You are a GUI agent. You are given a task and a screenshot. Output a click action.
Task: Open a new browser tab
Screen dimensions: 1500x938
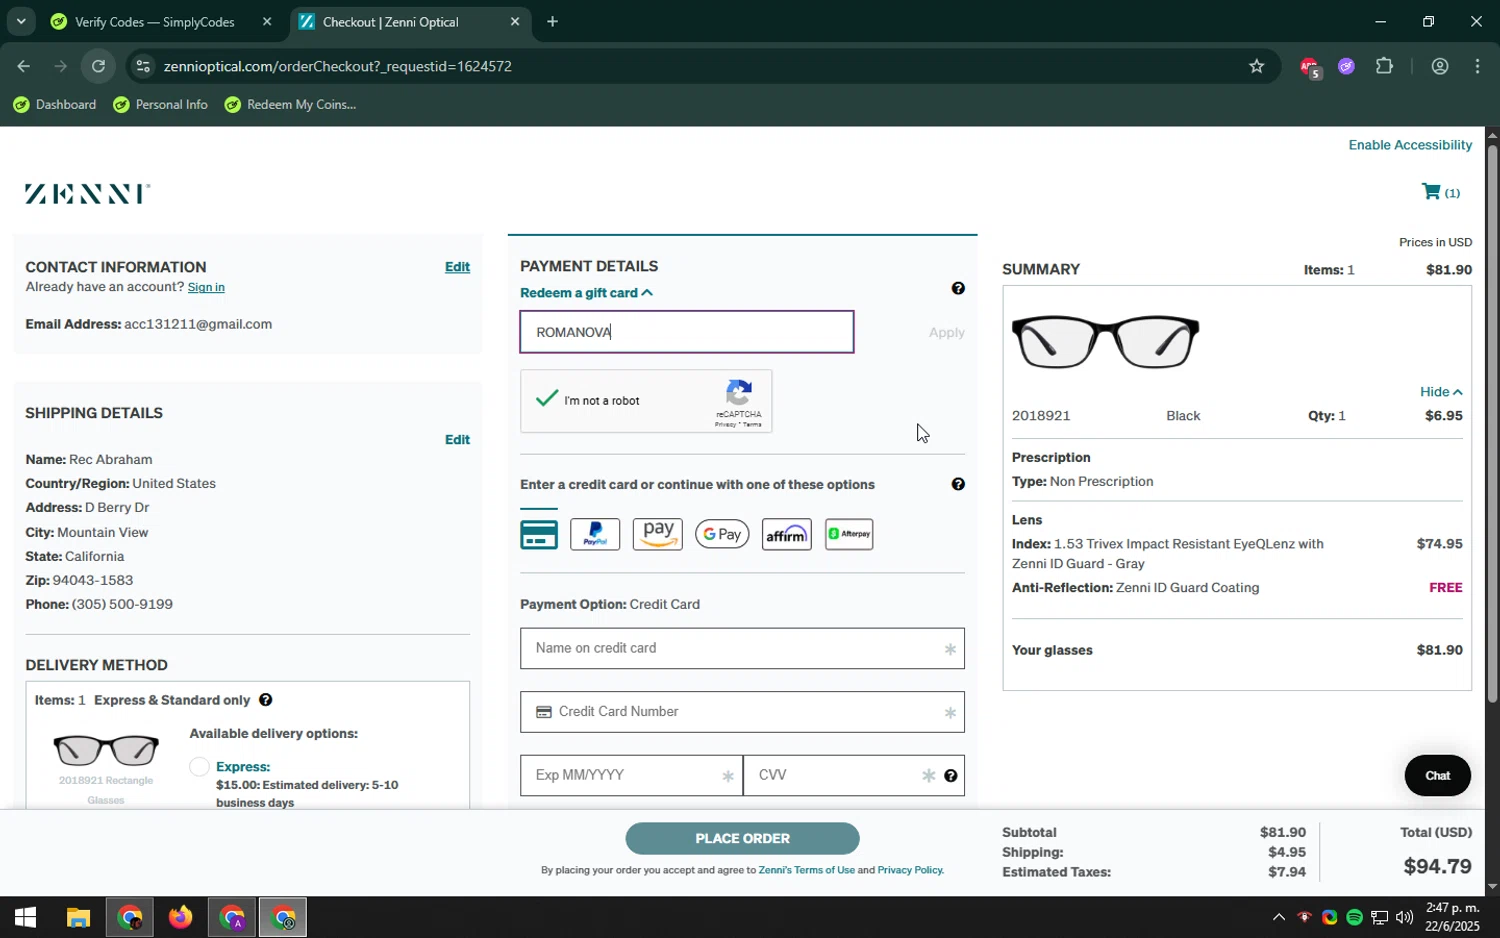552,21
